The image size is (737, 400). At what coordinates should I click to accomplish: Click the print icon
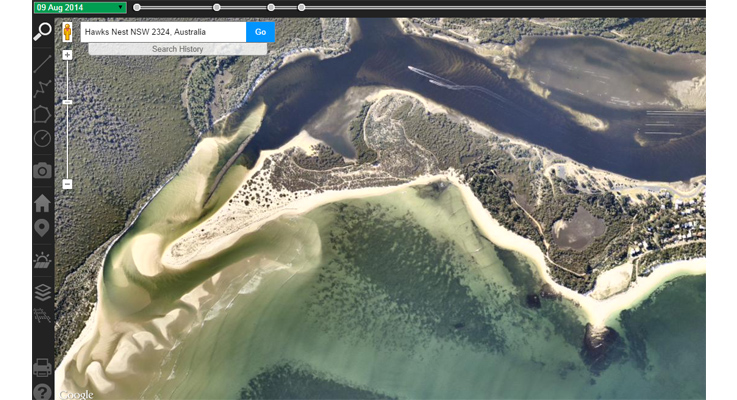[x=42, y=367]
